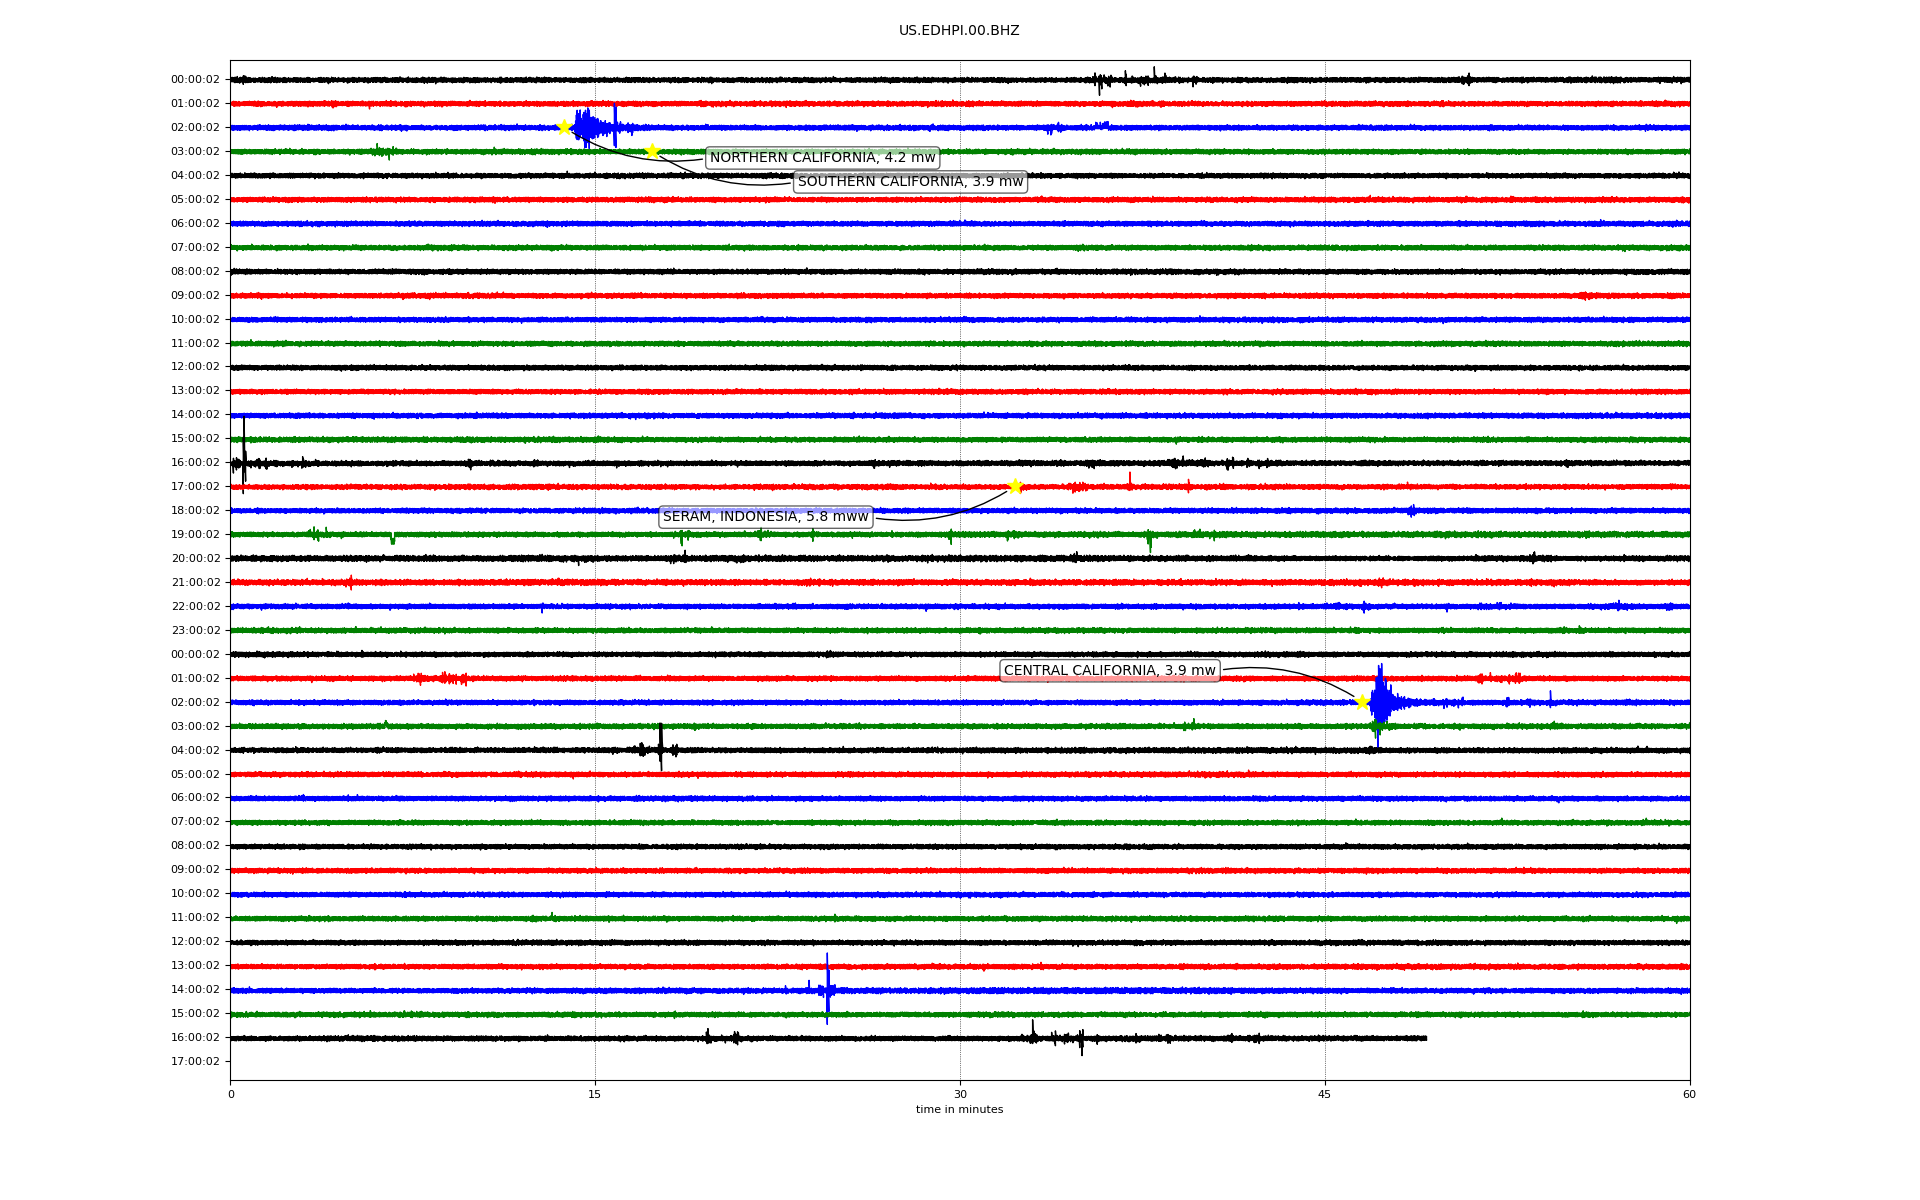Click the 15 tick label on x-axis

(595, 1094)
